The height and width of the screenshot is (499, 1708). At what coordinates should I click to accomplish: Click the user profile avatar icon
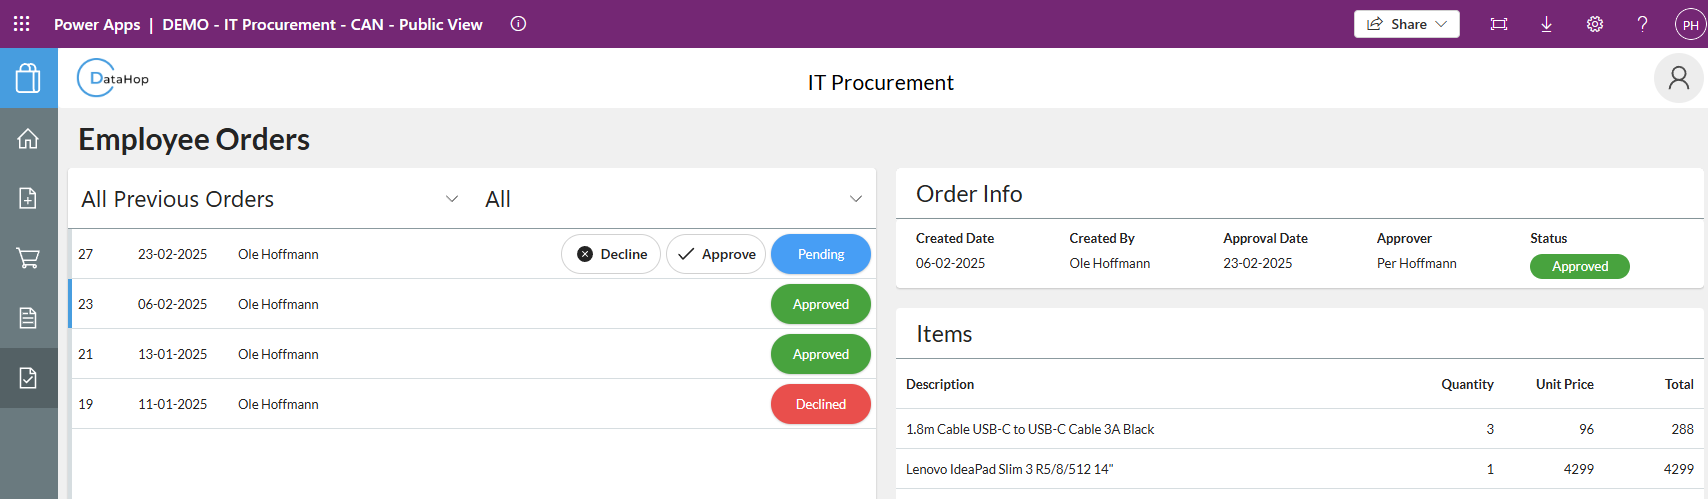tap(1678, 78)
